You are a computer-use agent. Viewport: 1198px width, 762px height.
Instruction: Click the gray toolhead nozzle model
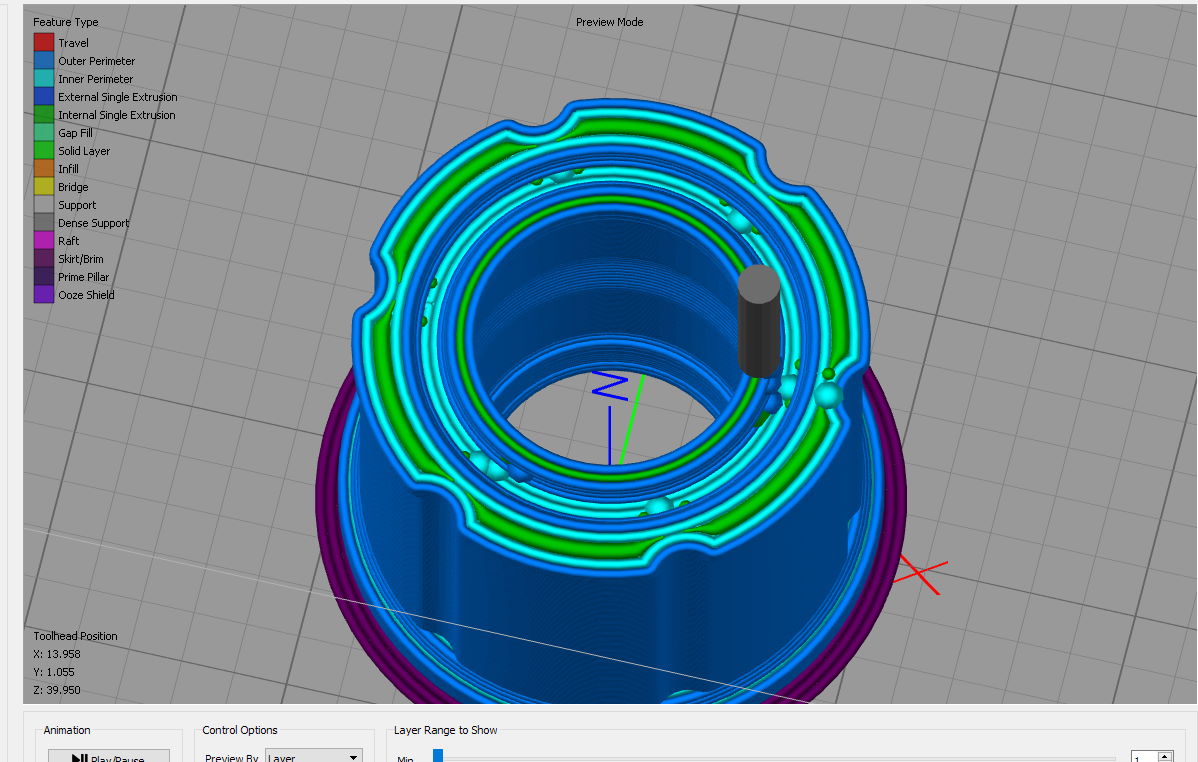[759, 321]
